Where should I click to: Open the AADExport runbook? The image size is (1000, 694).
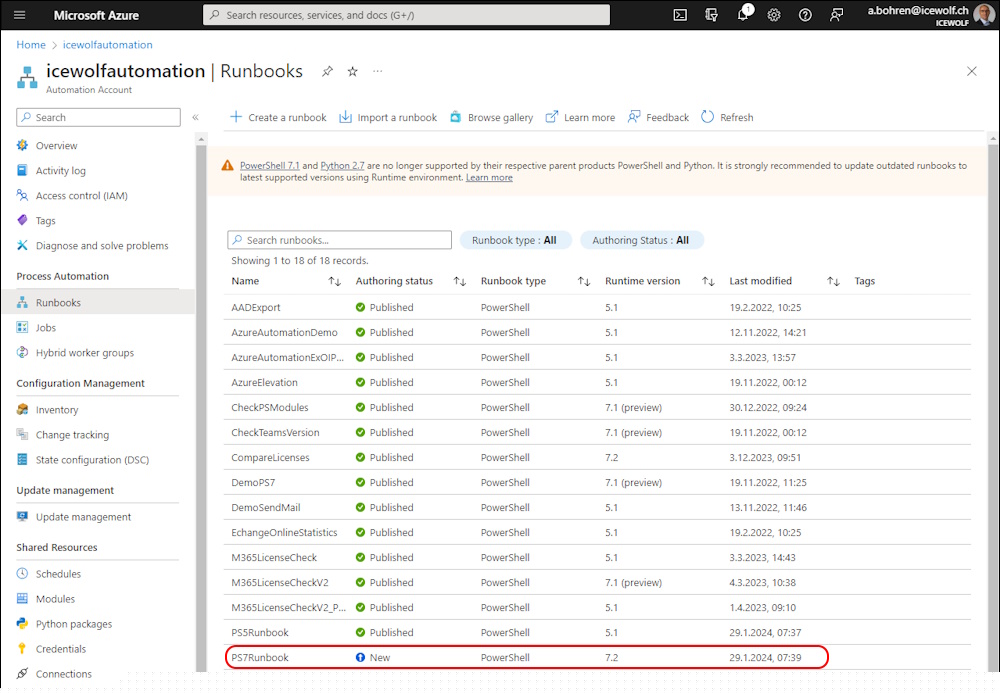coord(256,307)
